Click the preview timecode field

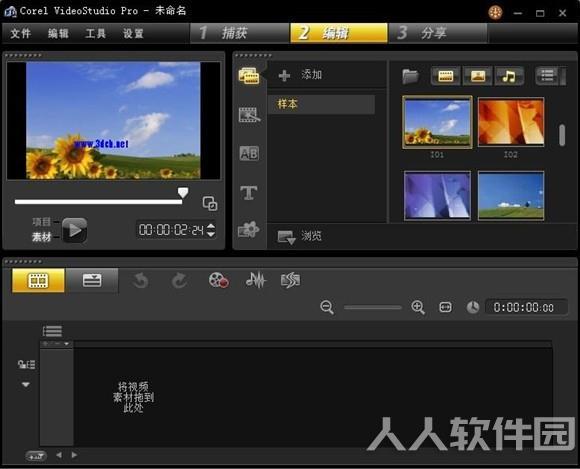[x=171, y=230]
